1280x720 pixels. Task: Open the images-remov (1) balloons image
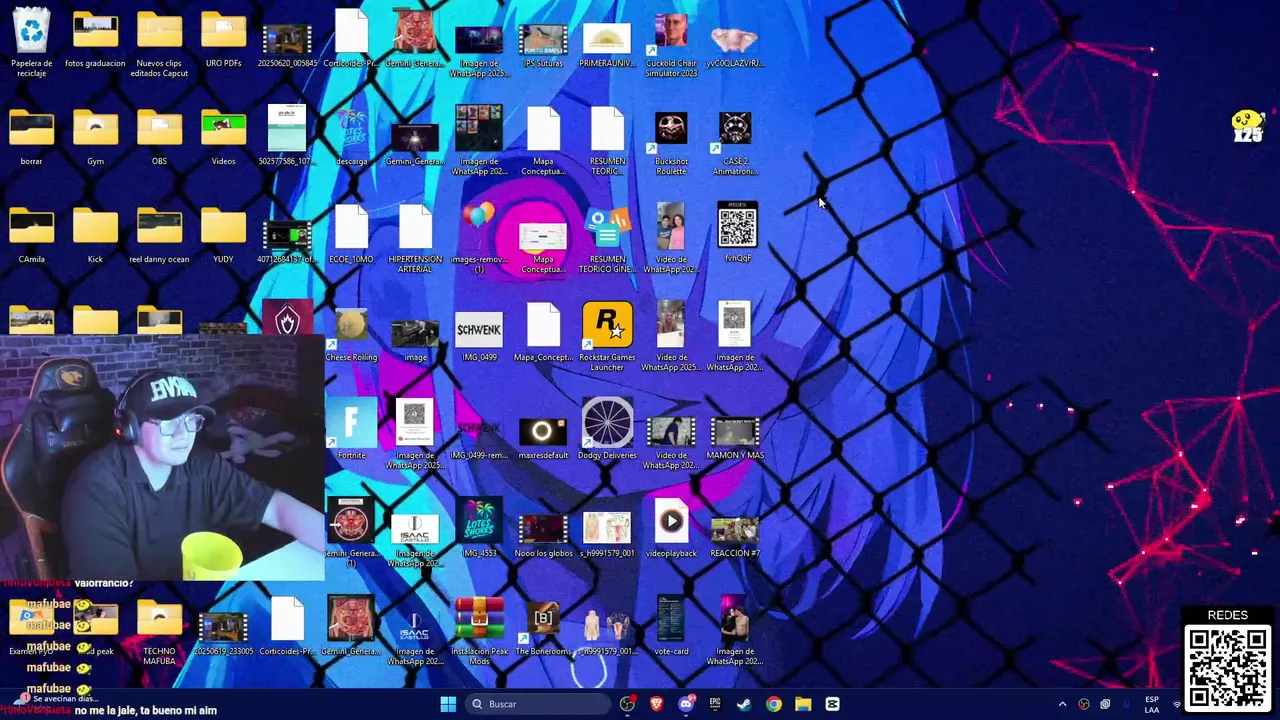[479, 238]
